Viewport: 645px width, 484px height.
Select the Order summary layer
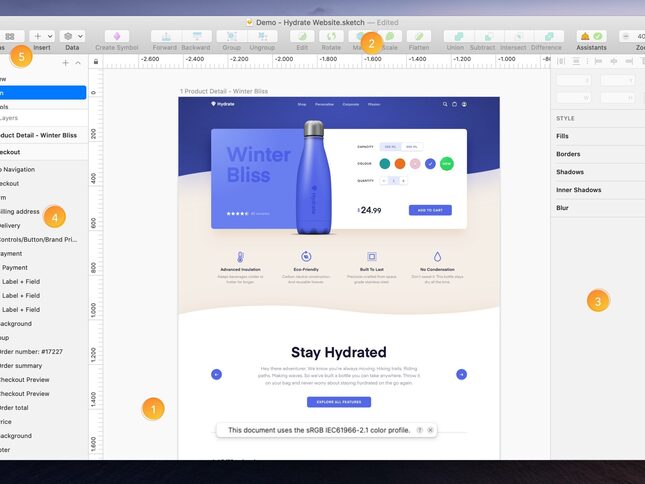tap(44, 366)
